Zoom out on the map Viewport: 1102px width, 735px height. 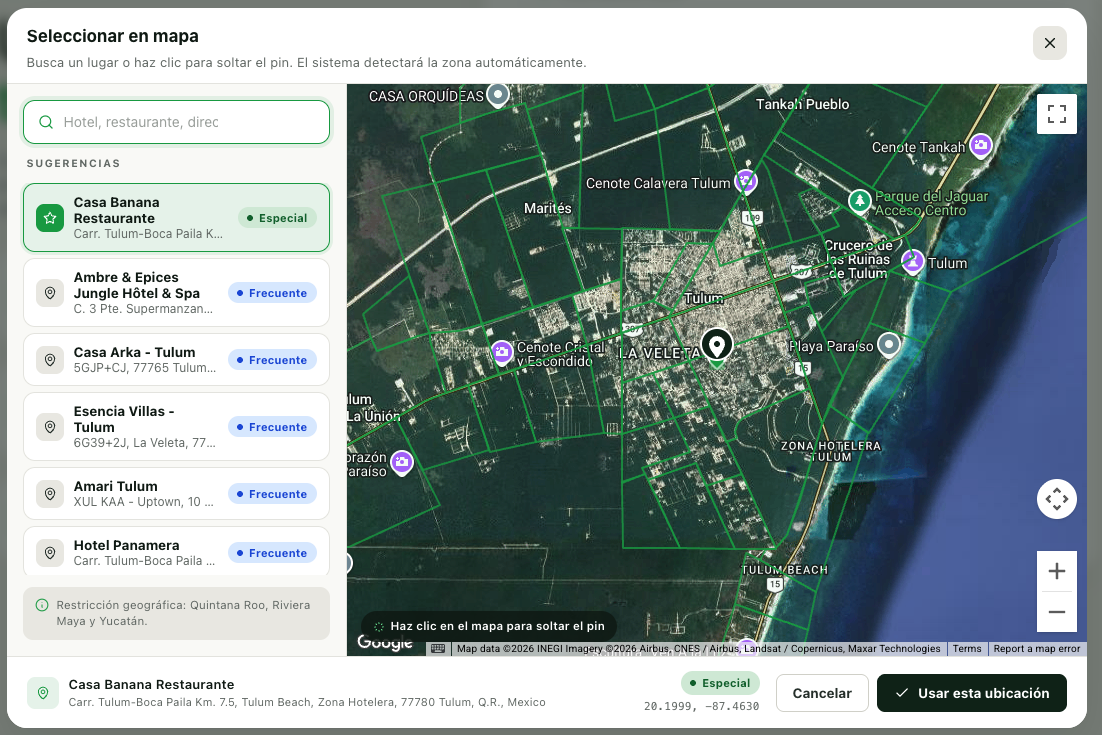[x=1056, y=612]
